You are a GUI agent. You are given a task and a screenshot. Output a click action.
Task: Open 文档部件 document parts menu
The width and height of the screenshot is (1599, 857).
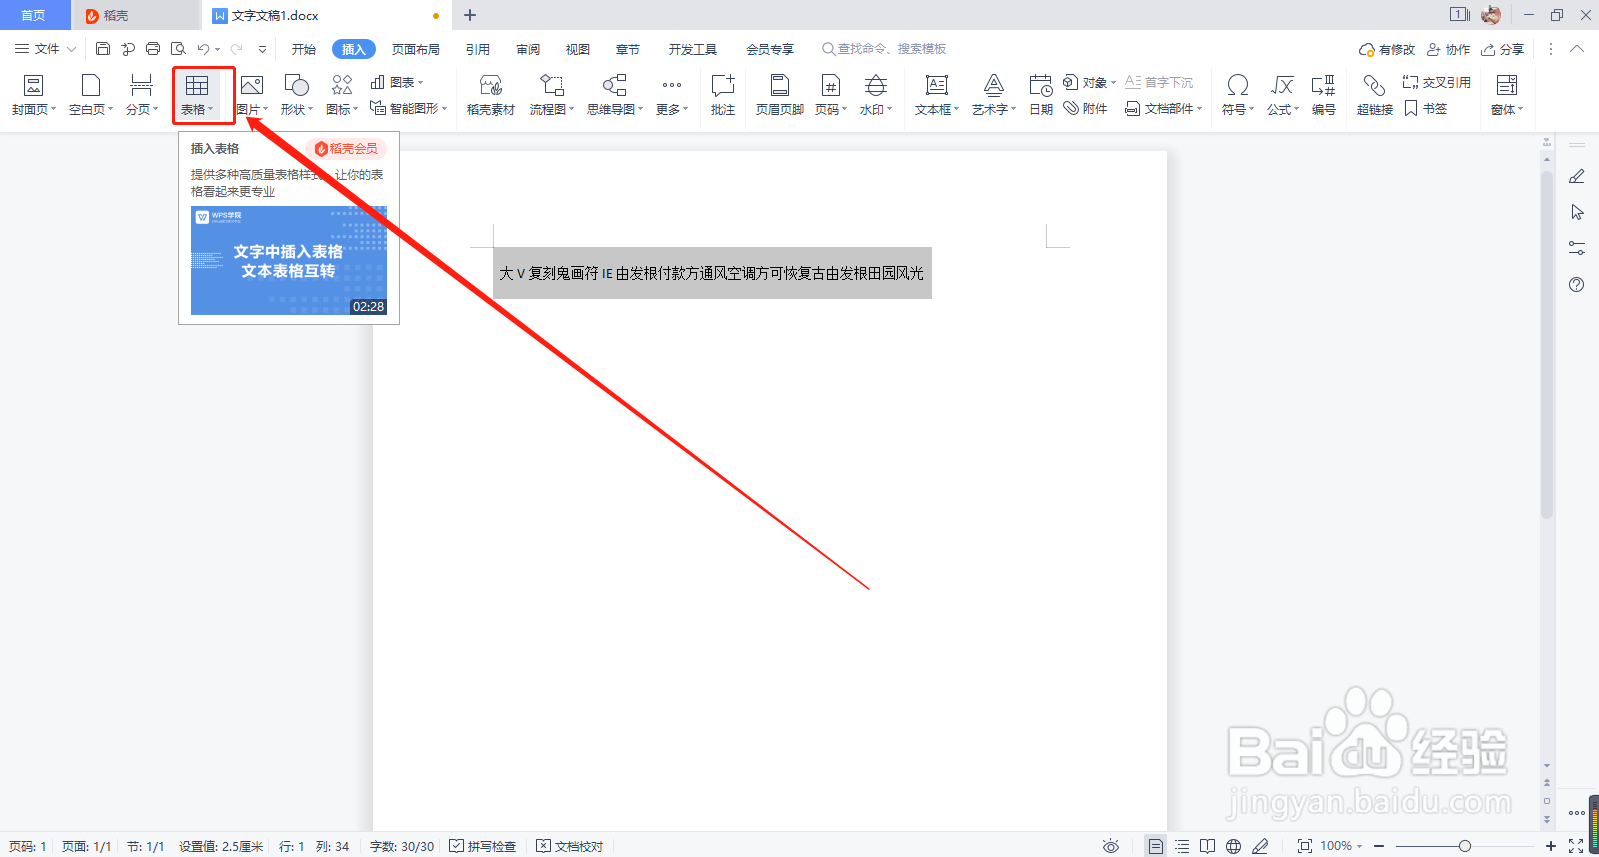pos(1164,108)
